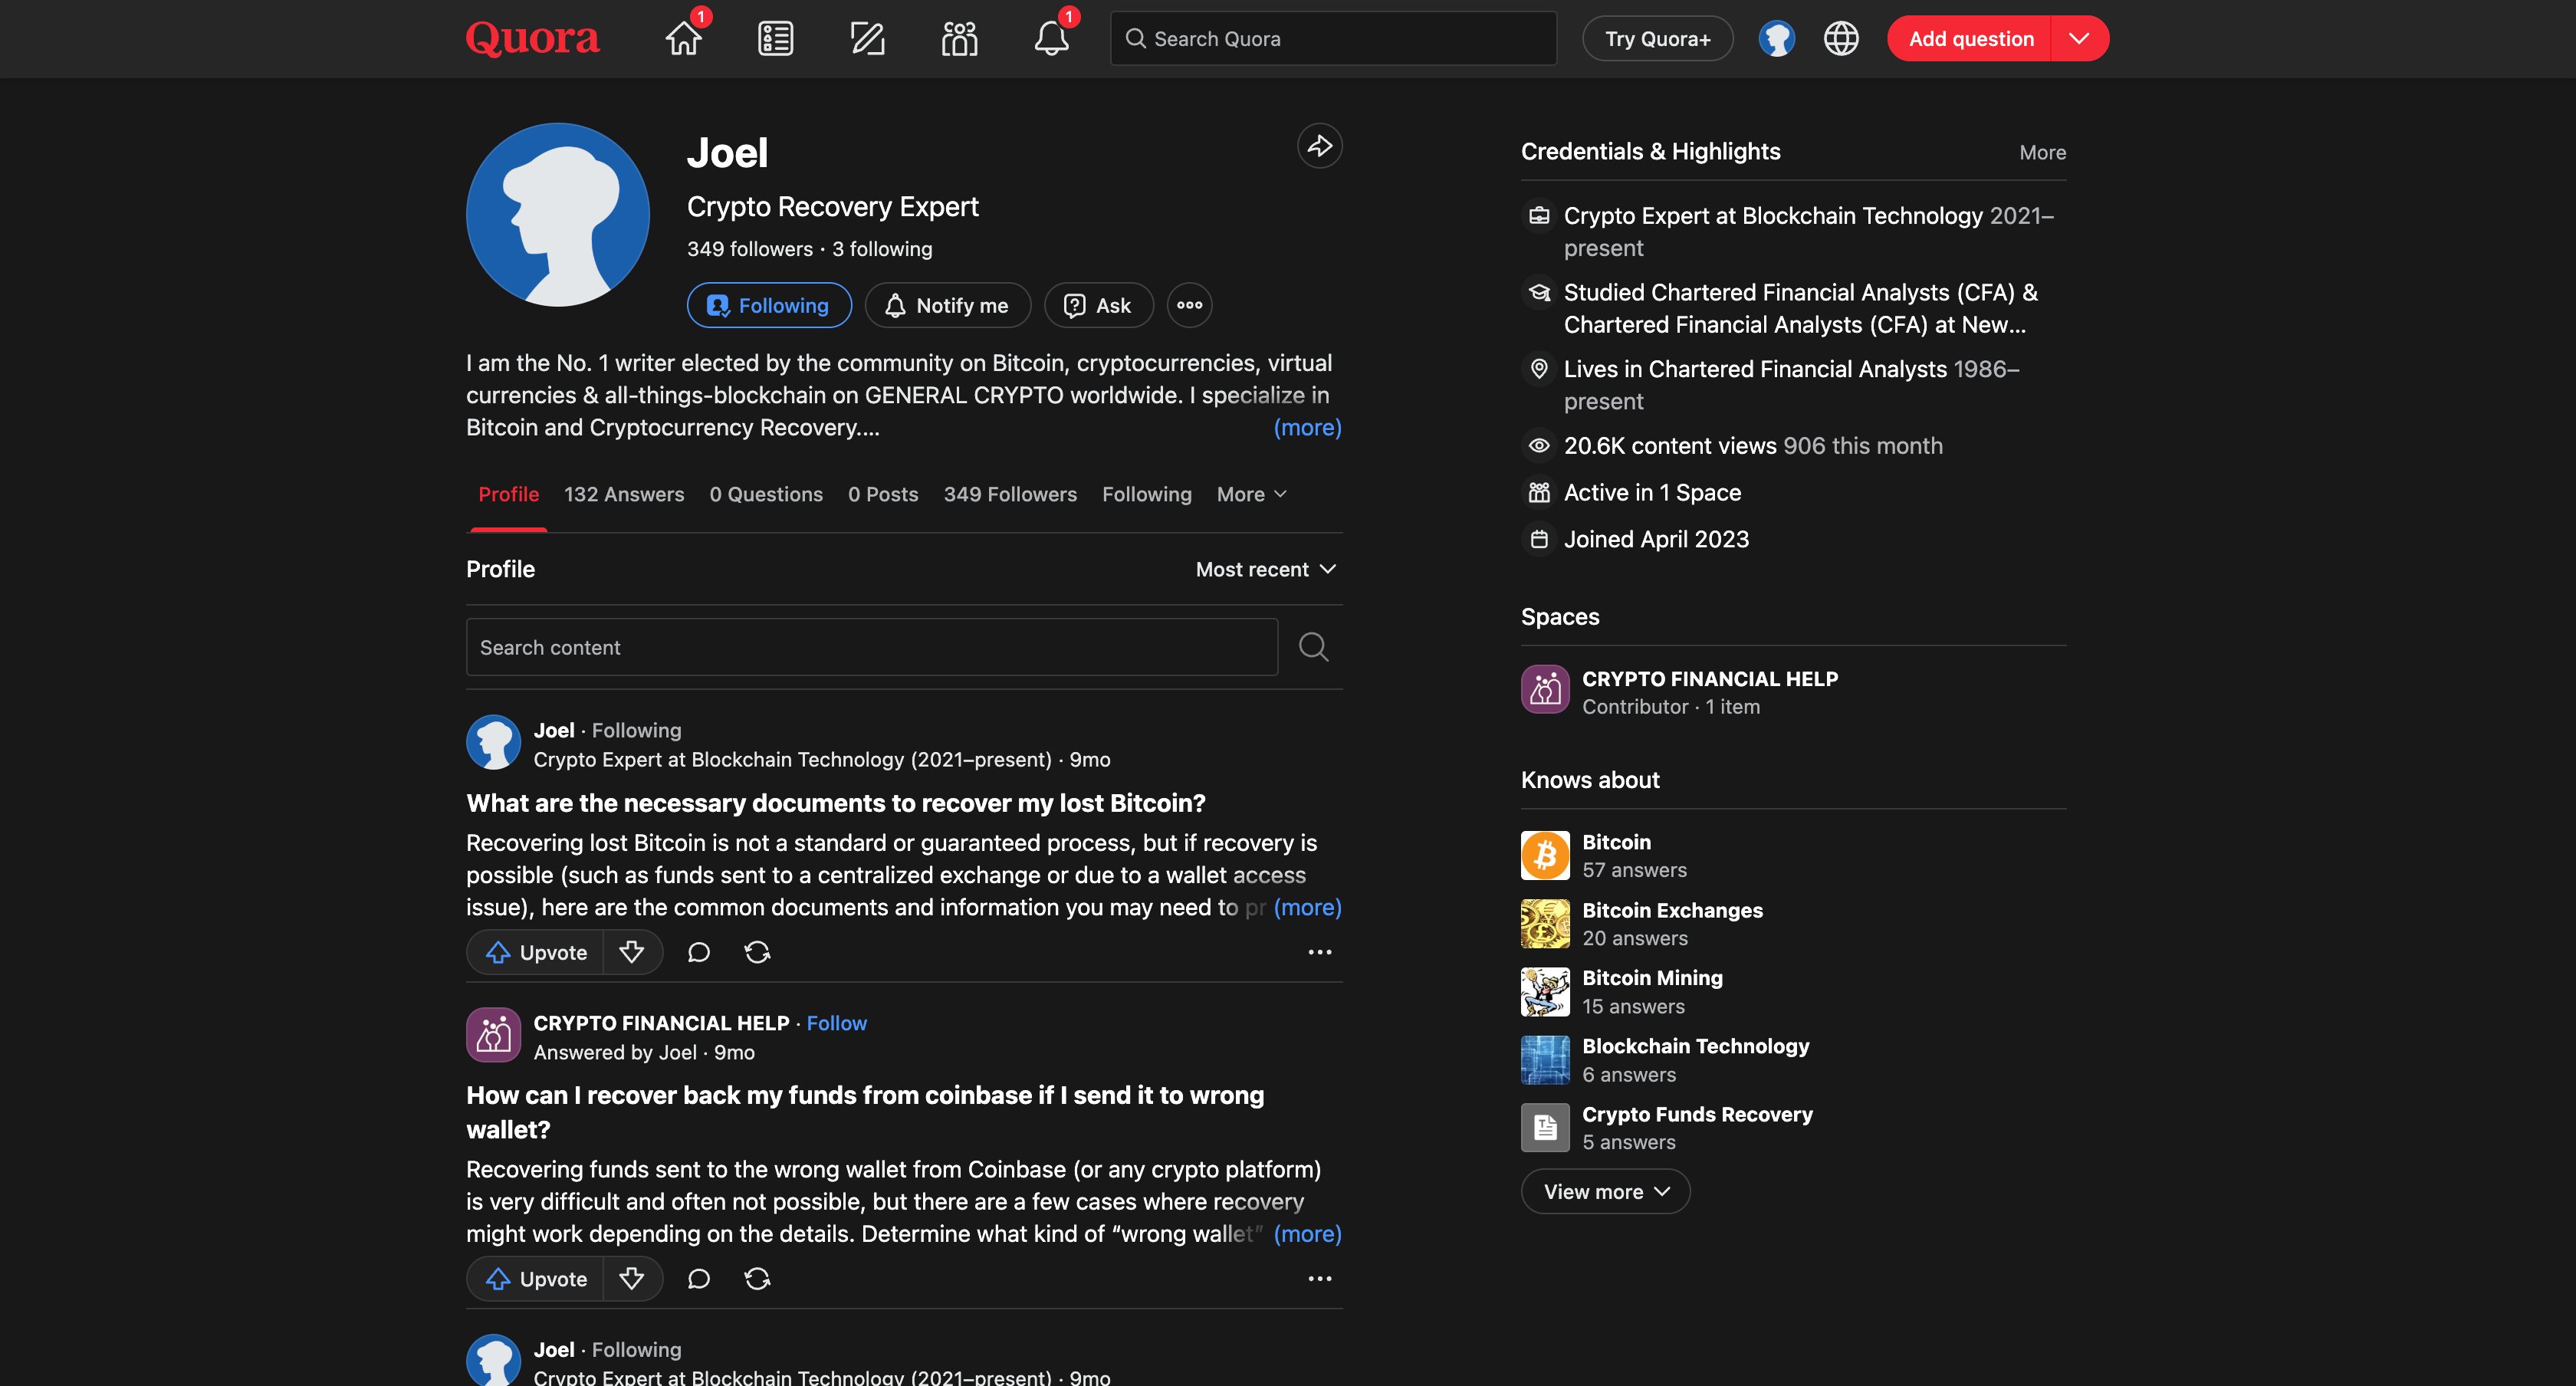Open the language globe icon
Image resolution: width=2576 pixels, height=1386 pixels.
1841,38
